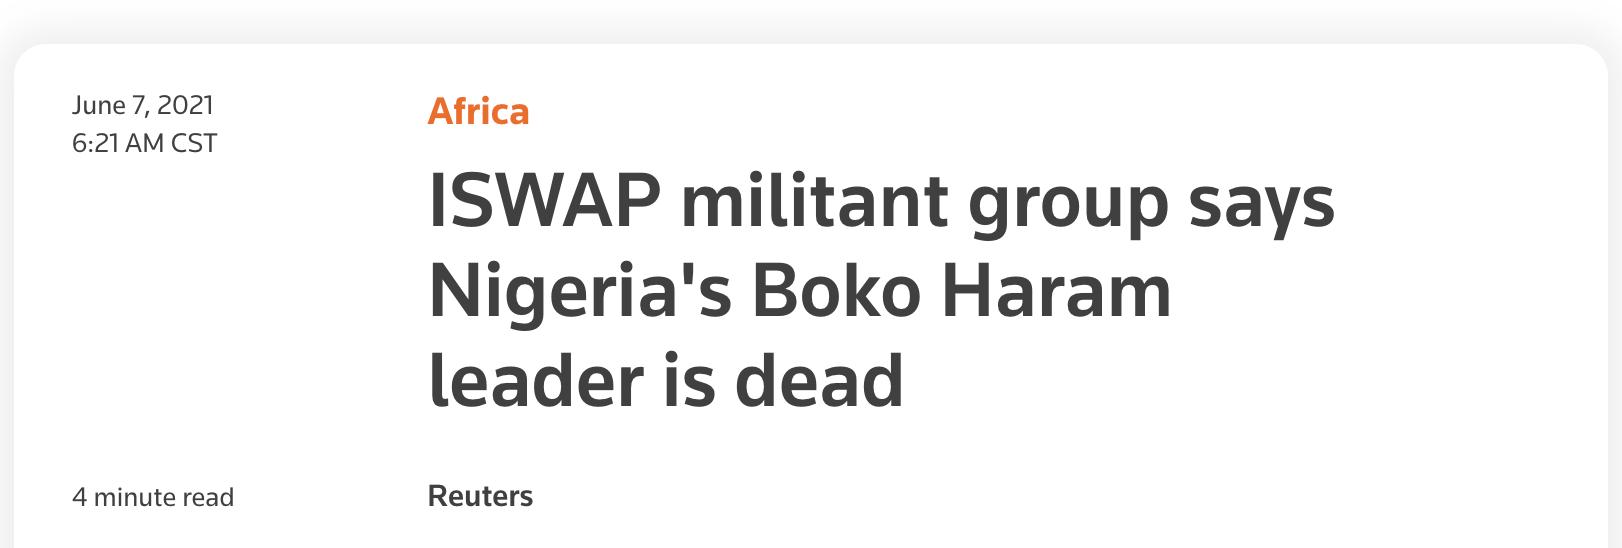Click the word ISWAP in headline
The image size is (1622, 548).
(x=546, y=201)
